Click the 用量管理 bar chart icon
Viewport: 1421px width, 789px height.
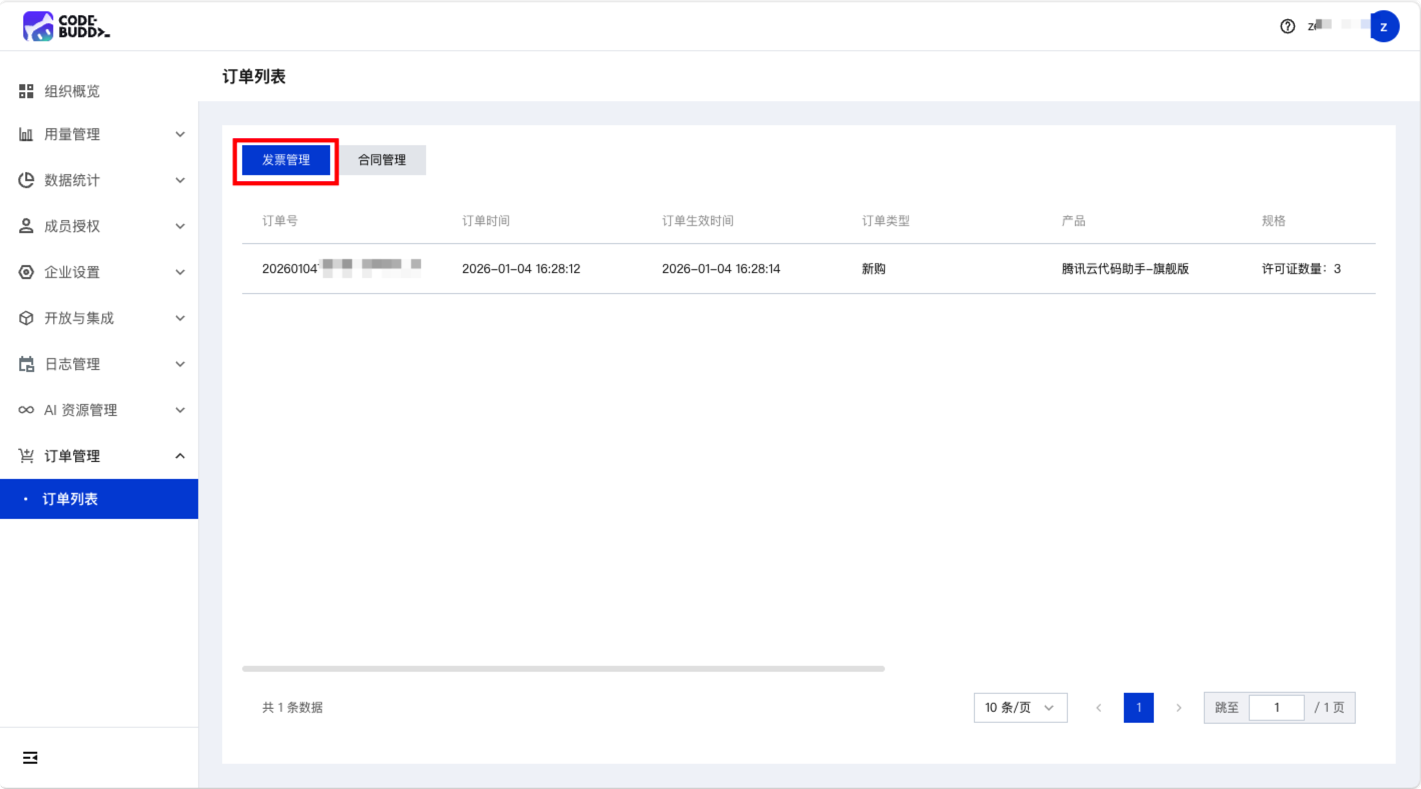[27, 134]
